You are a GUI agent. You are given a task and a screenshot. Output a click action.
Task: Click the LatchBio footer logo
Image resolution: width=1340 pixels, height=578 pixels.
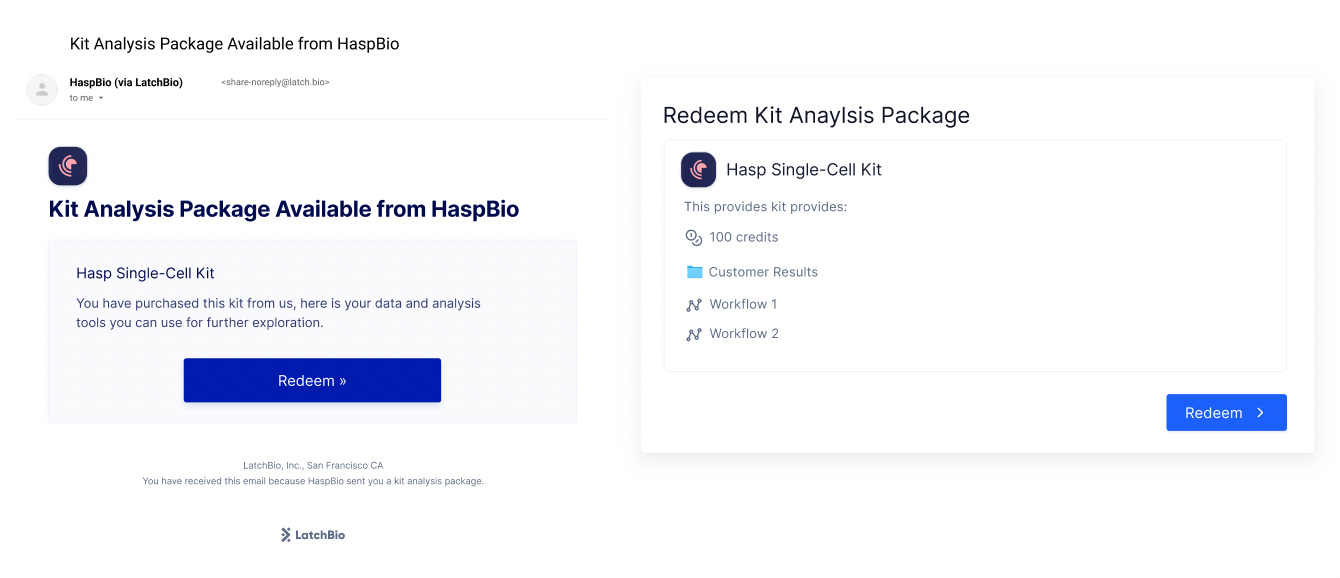pos(313,535)
